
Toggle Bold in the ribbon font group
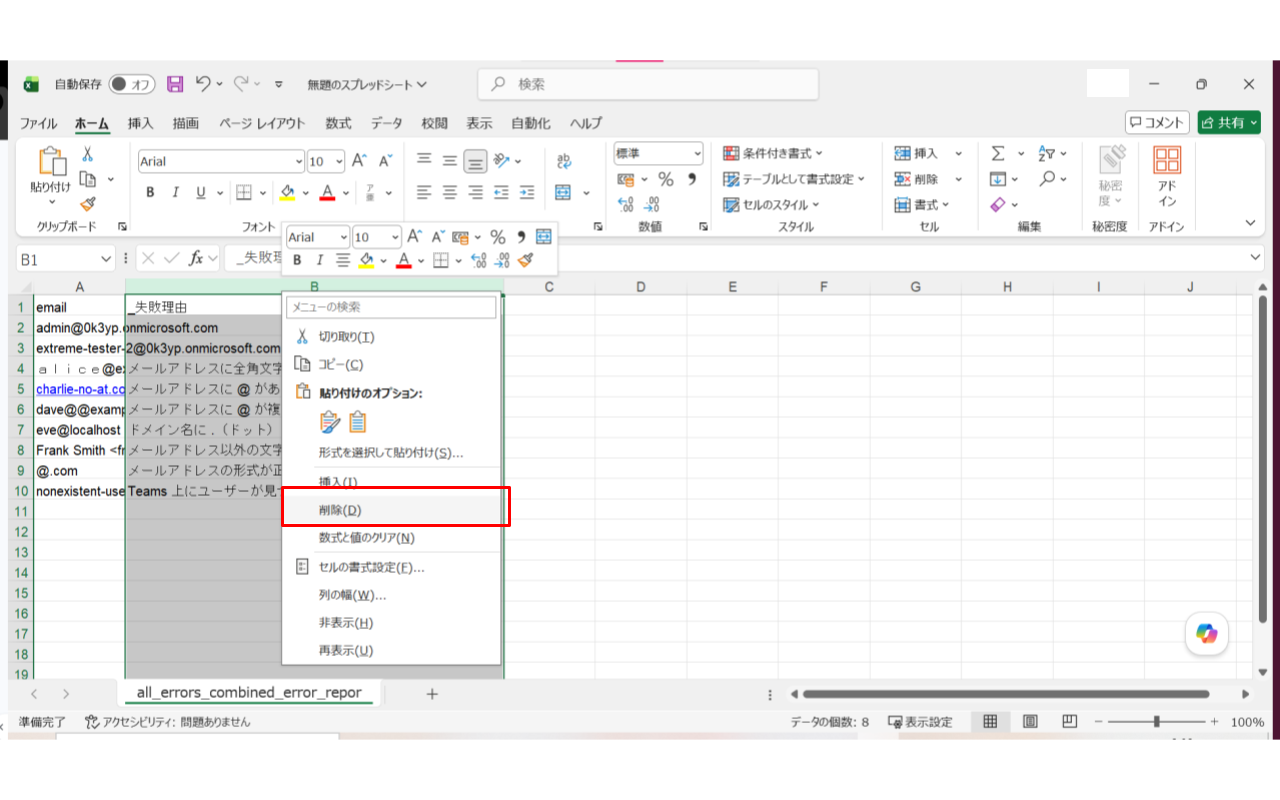[150, 192]
